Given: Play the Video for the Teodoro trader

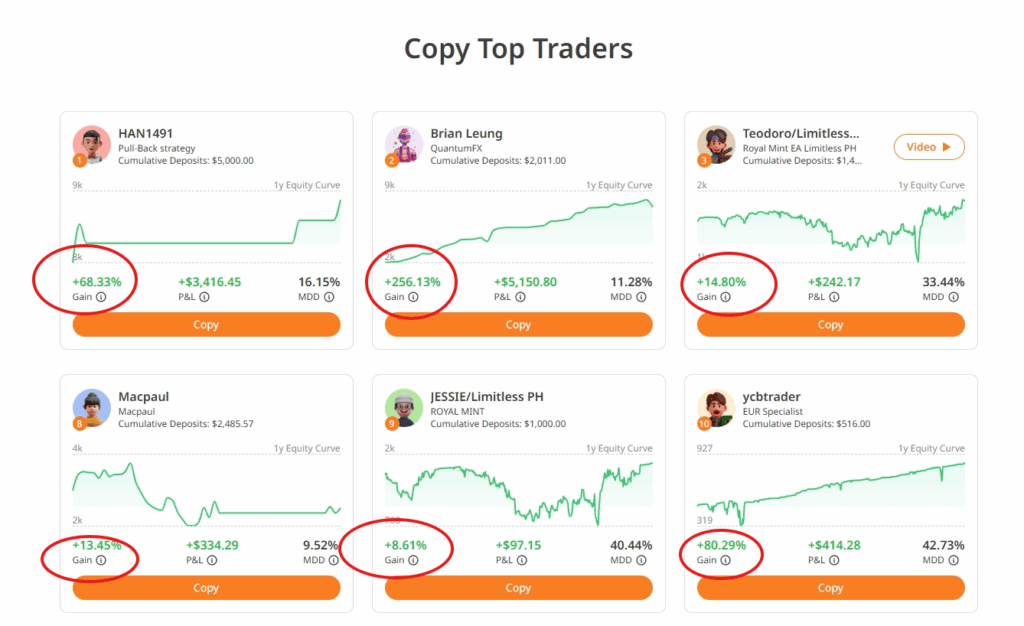Looking at the screenshot, I should coord(929,147).
